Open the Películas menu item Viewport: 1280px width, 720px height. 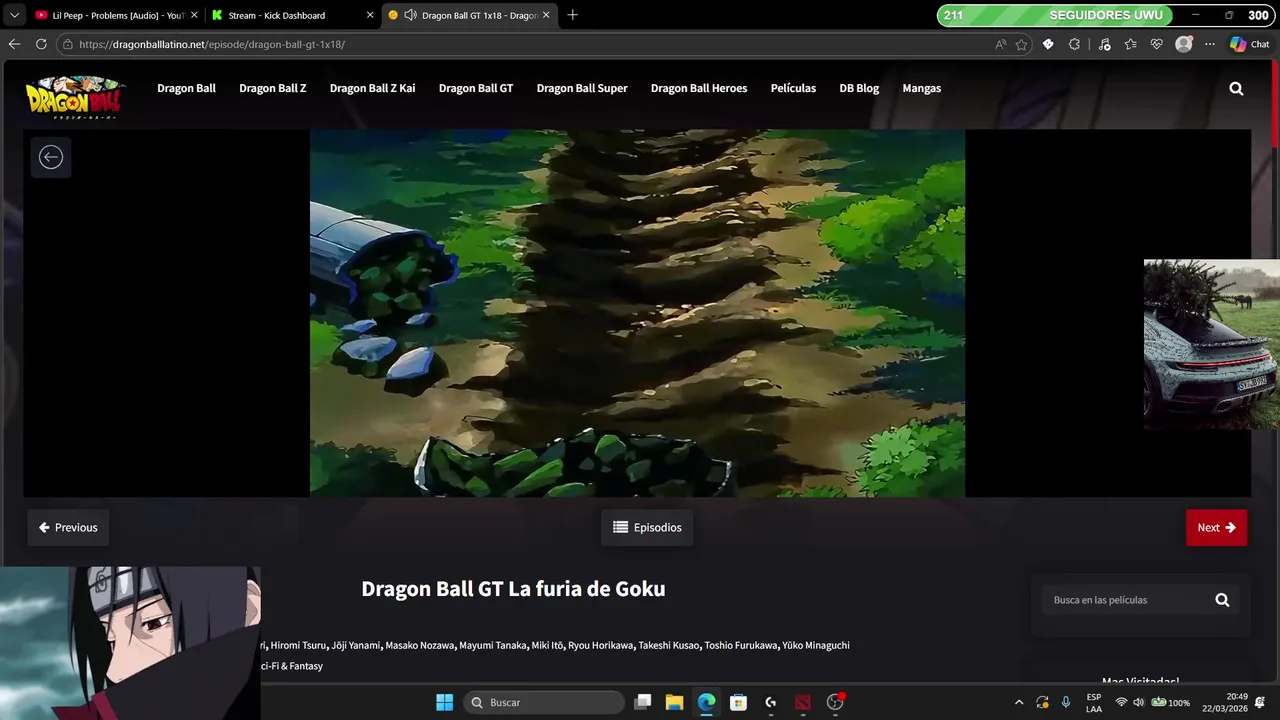[x=793, y=88]
